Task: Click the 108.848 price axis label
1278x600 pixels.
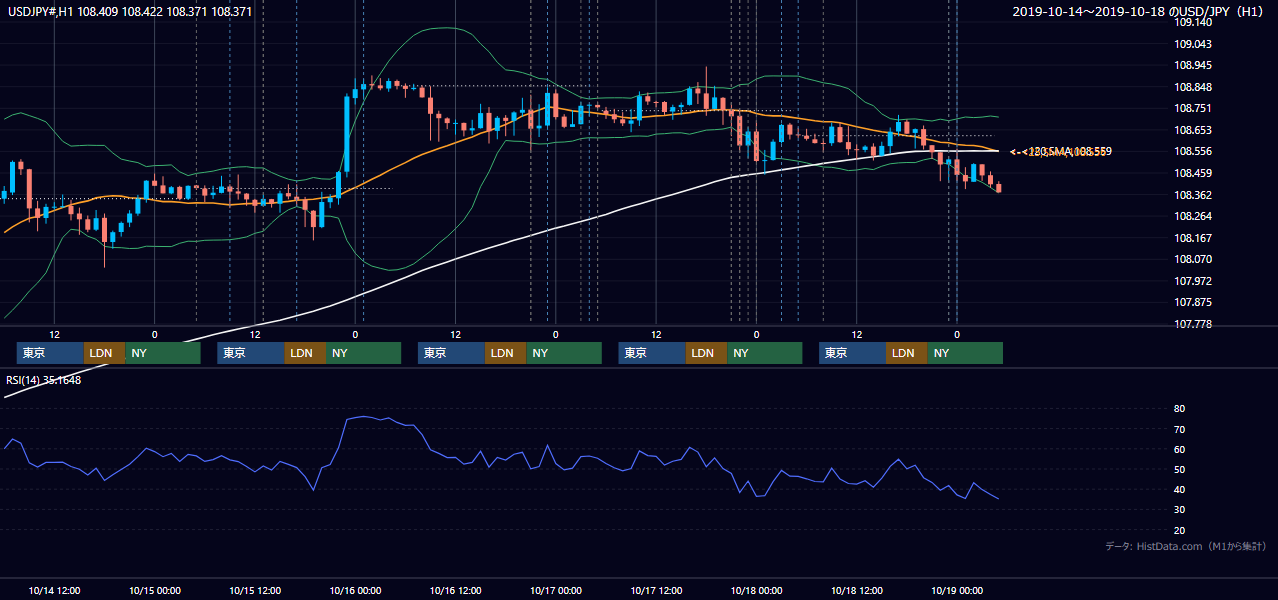Action: pos(1192,87)
